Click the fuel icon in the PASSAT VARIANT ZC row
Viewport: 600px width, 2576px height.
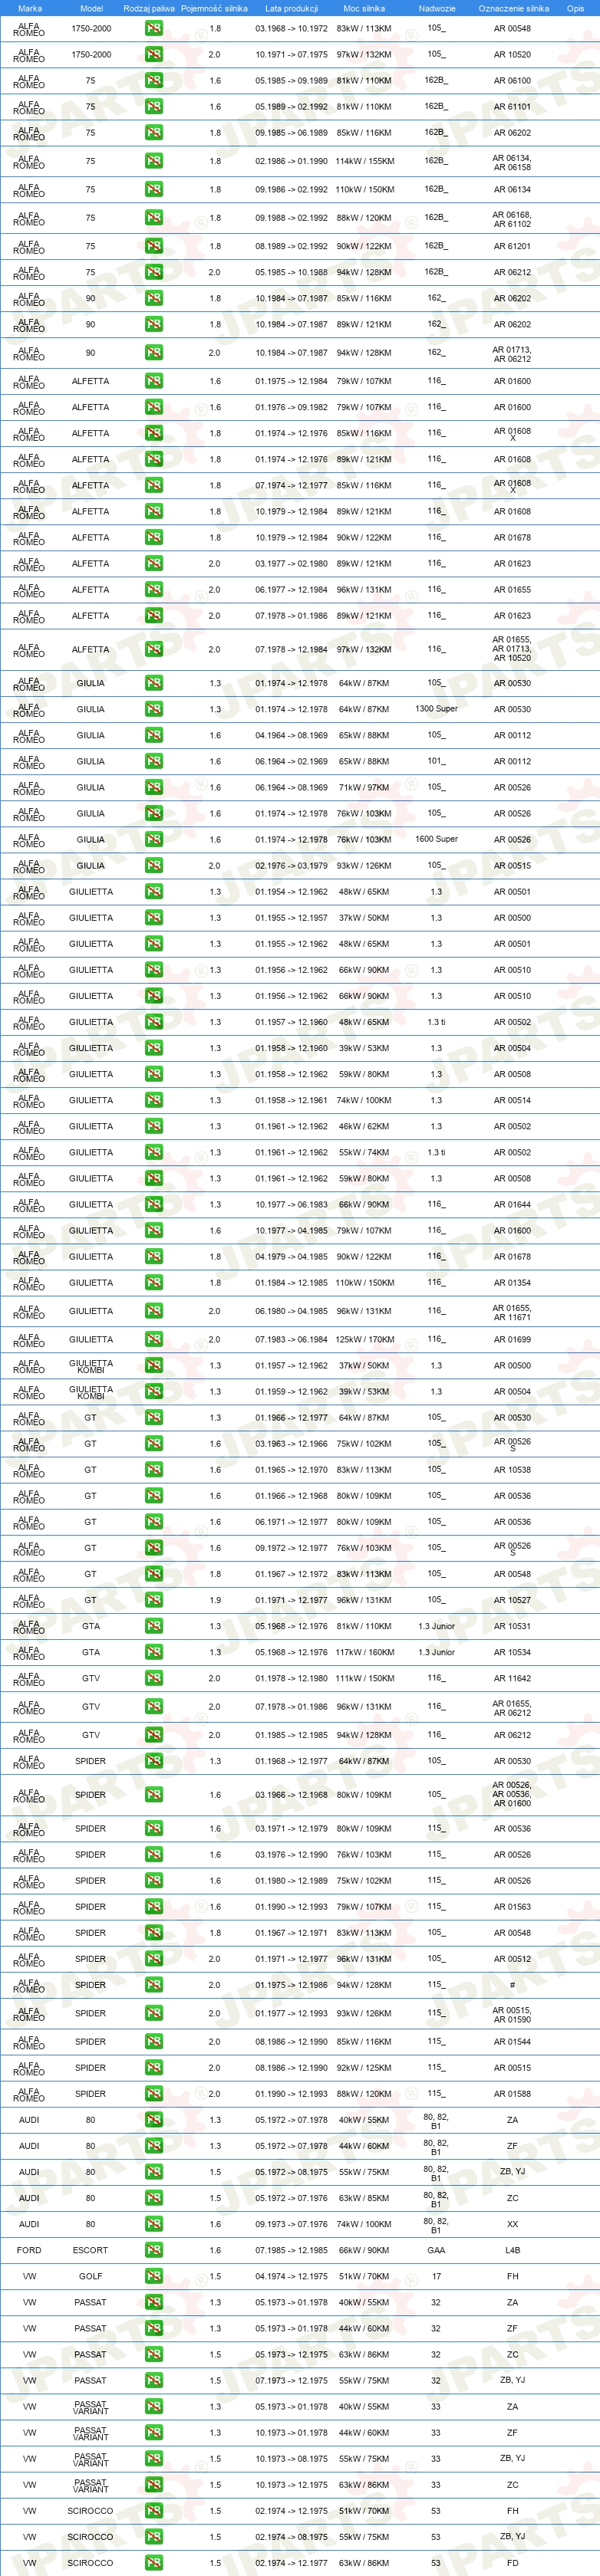(153, 2484)
